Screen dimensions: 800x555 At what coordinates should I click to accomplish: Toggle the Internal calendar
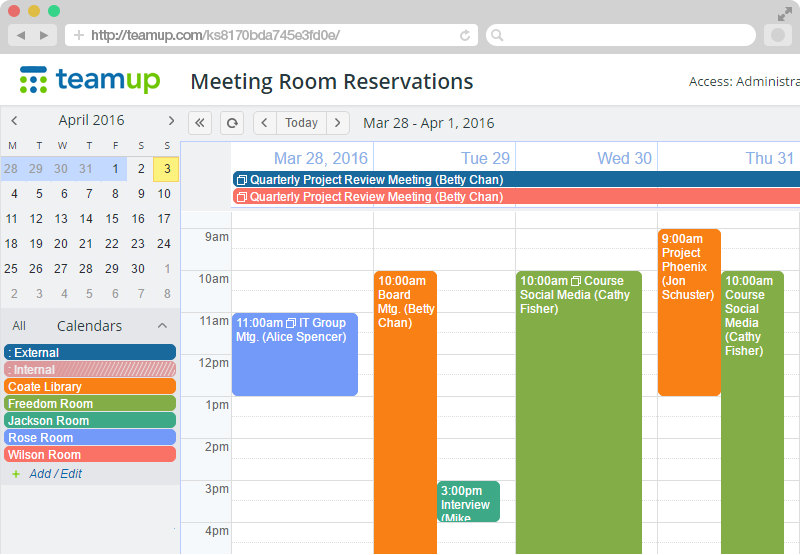[x=90, y=369]
